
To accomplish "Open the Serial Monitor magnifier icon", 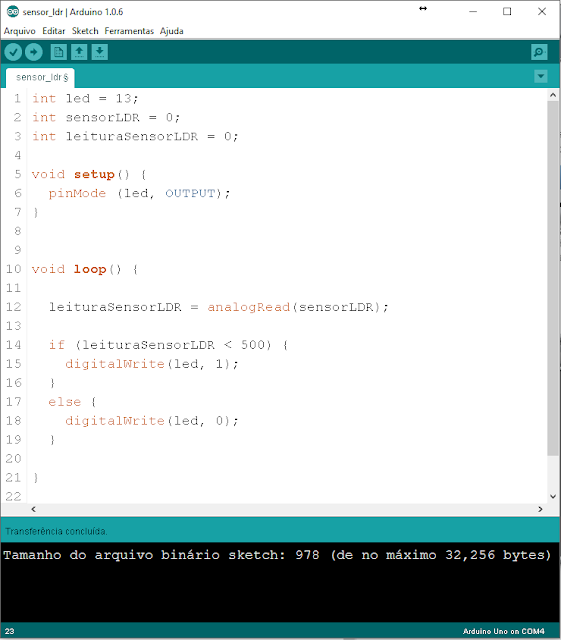I will (539, 52).
